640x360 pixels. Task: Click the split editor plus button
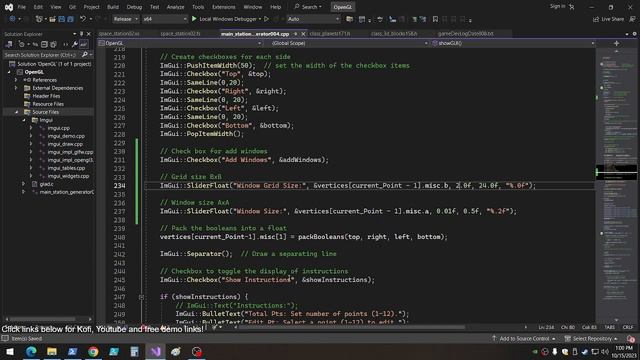616,43
